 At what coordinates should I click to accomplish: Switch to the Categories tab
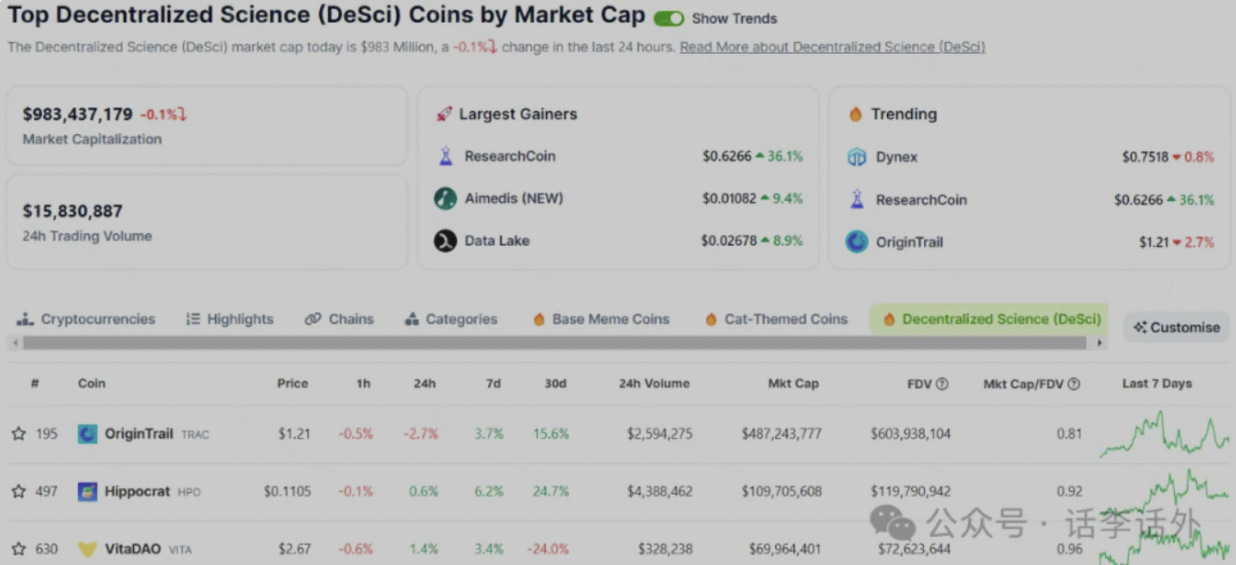(x=451, y=319)
